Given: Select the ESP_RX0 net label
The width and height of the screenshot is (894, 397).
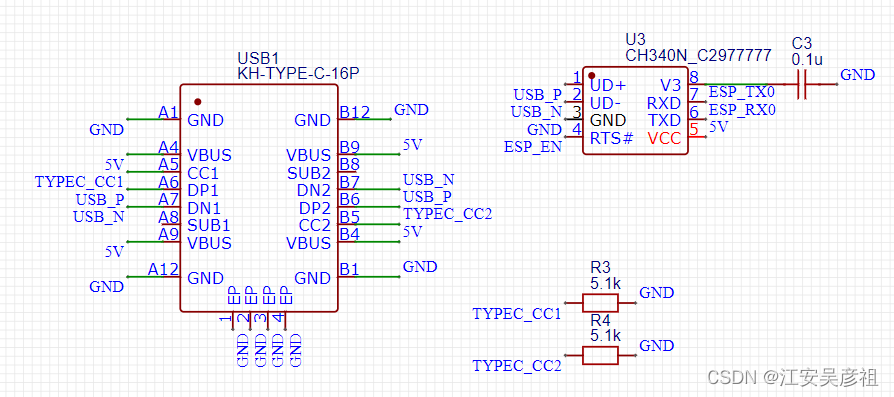Looking at the screenshot, I should pos(742,110).
